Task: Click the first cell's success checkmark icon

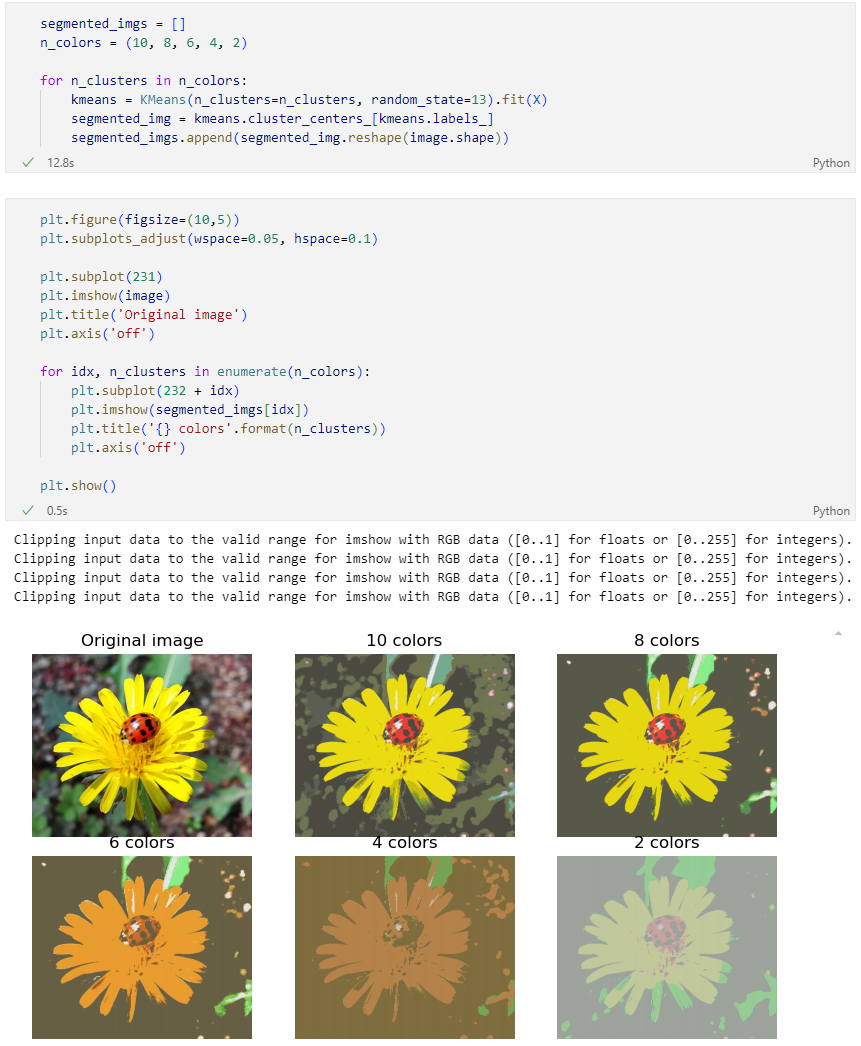Action: tap(28, 162)
